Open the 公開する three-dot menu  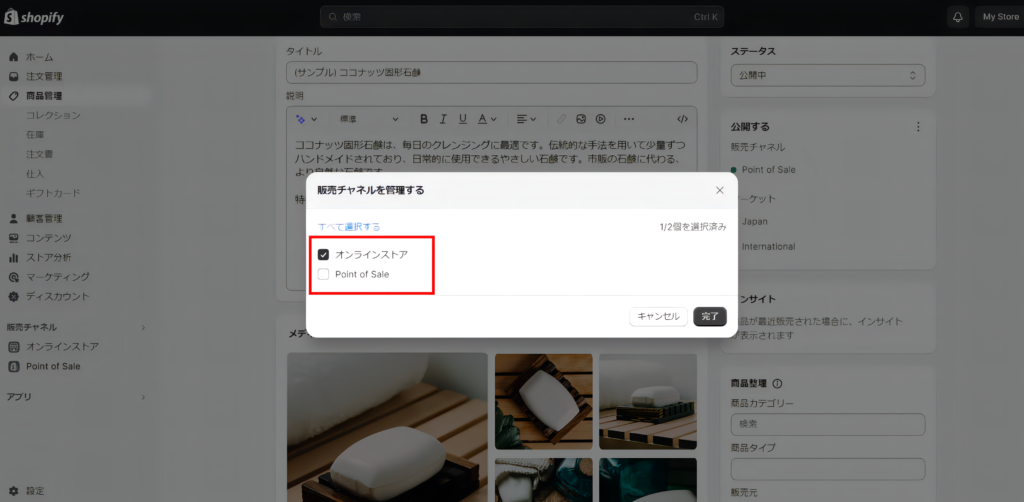point(918,127)
